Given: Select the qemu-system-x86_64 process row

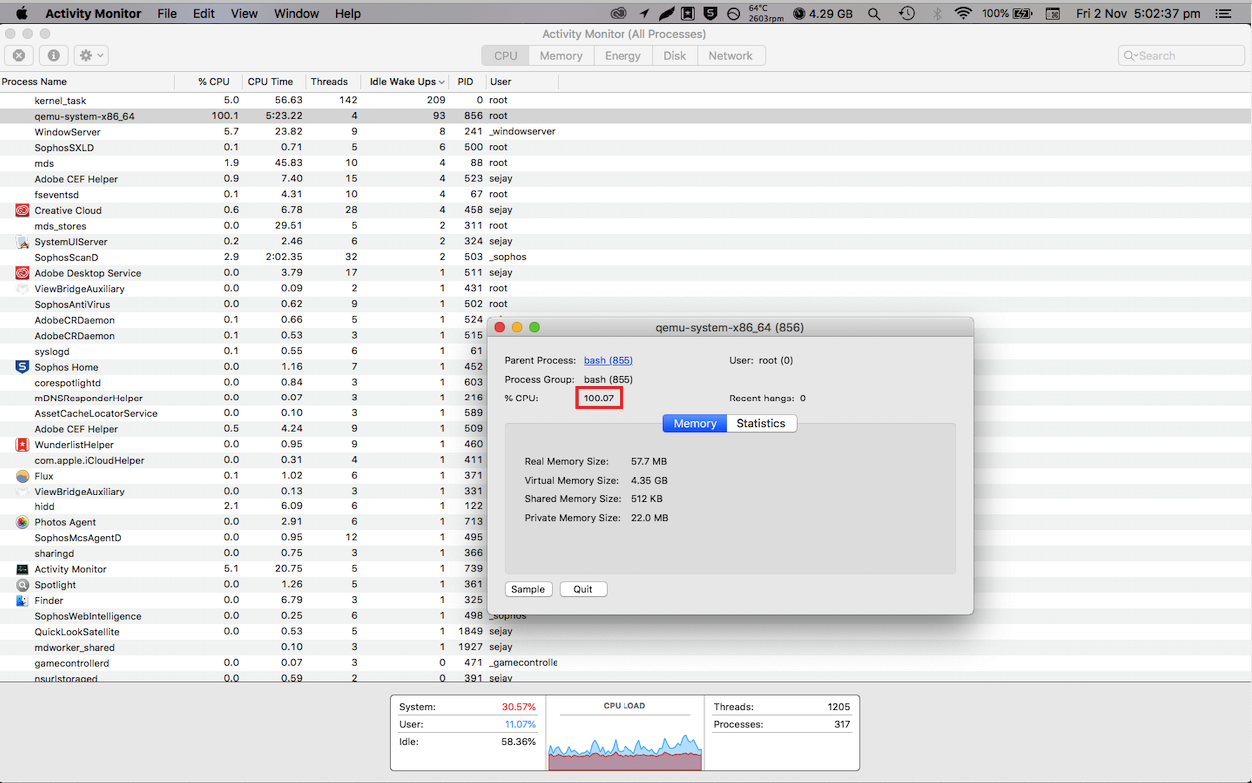Looking at the screenshot, I should click(626, 116).
